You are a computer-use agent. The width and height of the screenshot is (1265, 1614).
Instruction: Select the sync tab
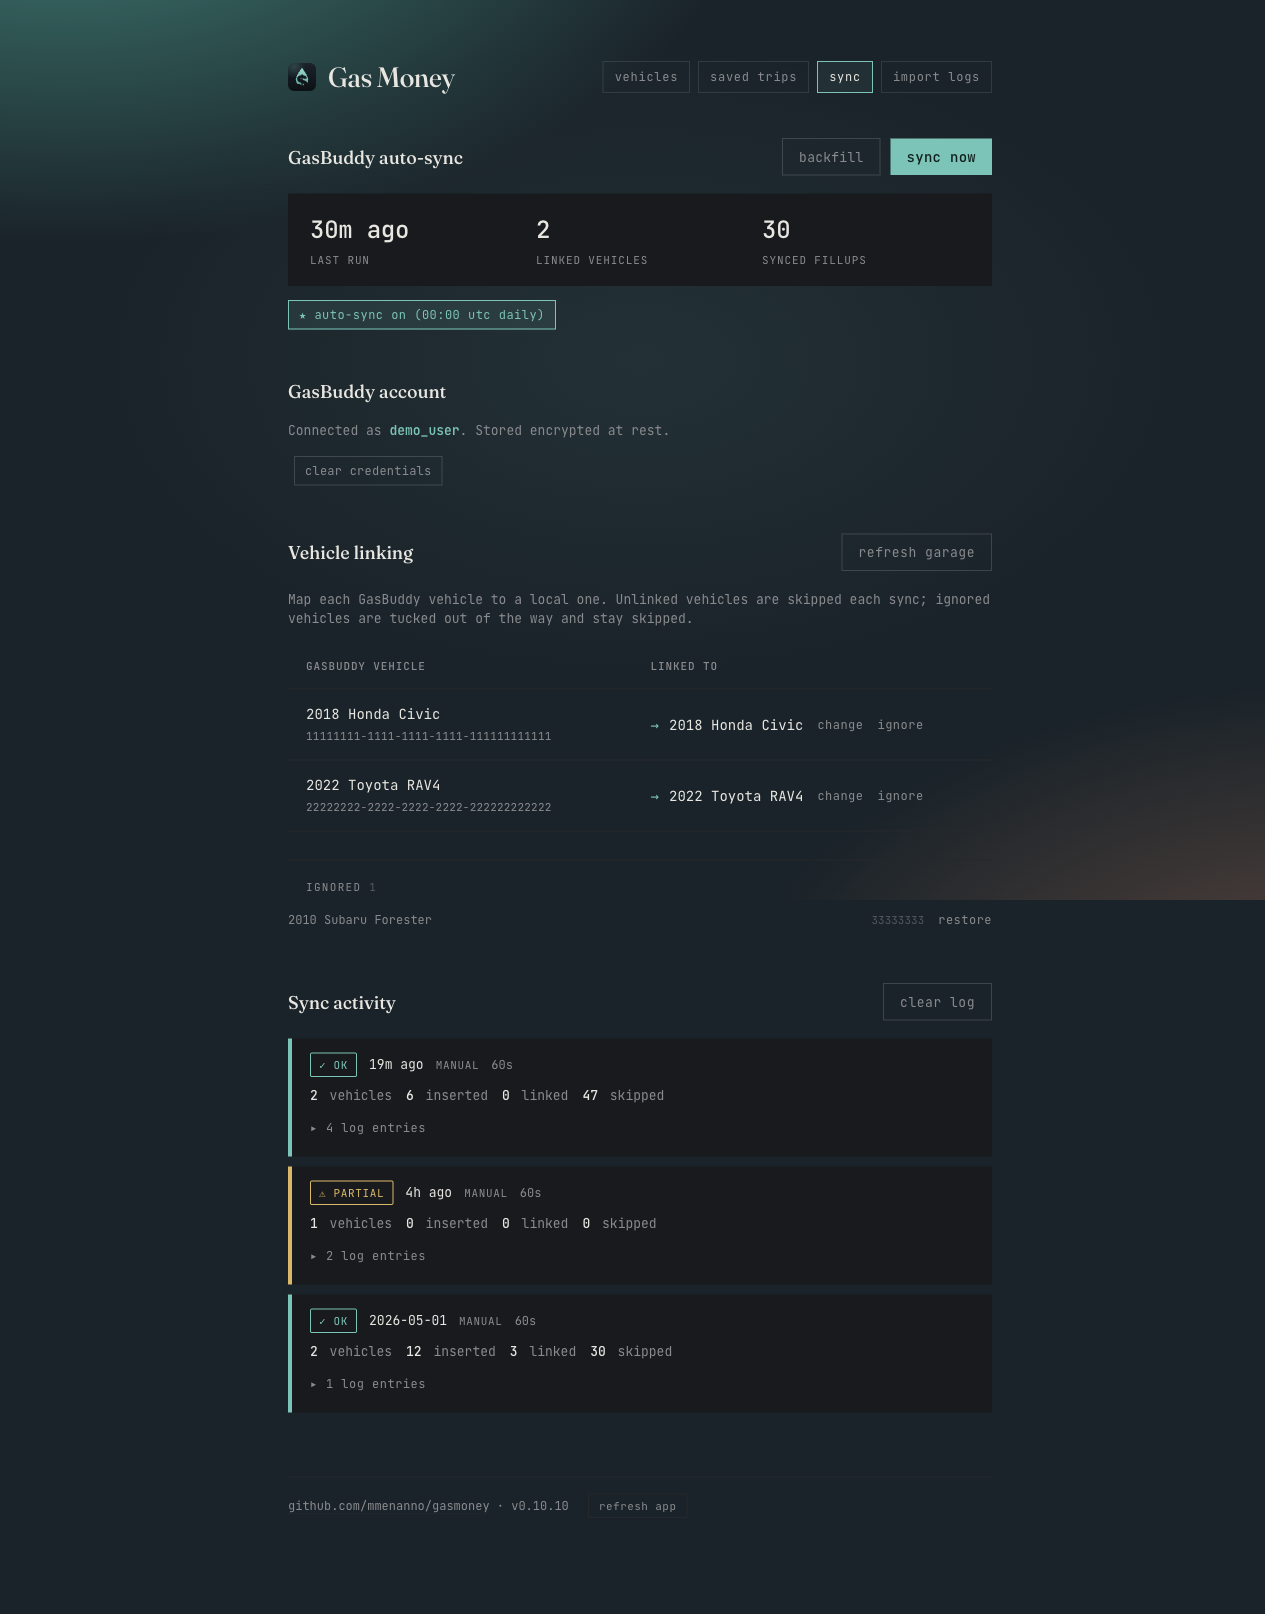pos(845,77)
